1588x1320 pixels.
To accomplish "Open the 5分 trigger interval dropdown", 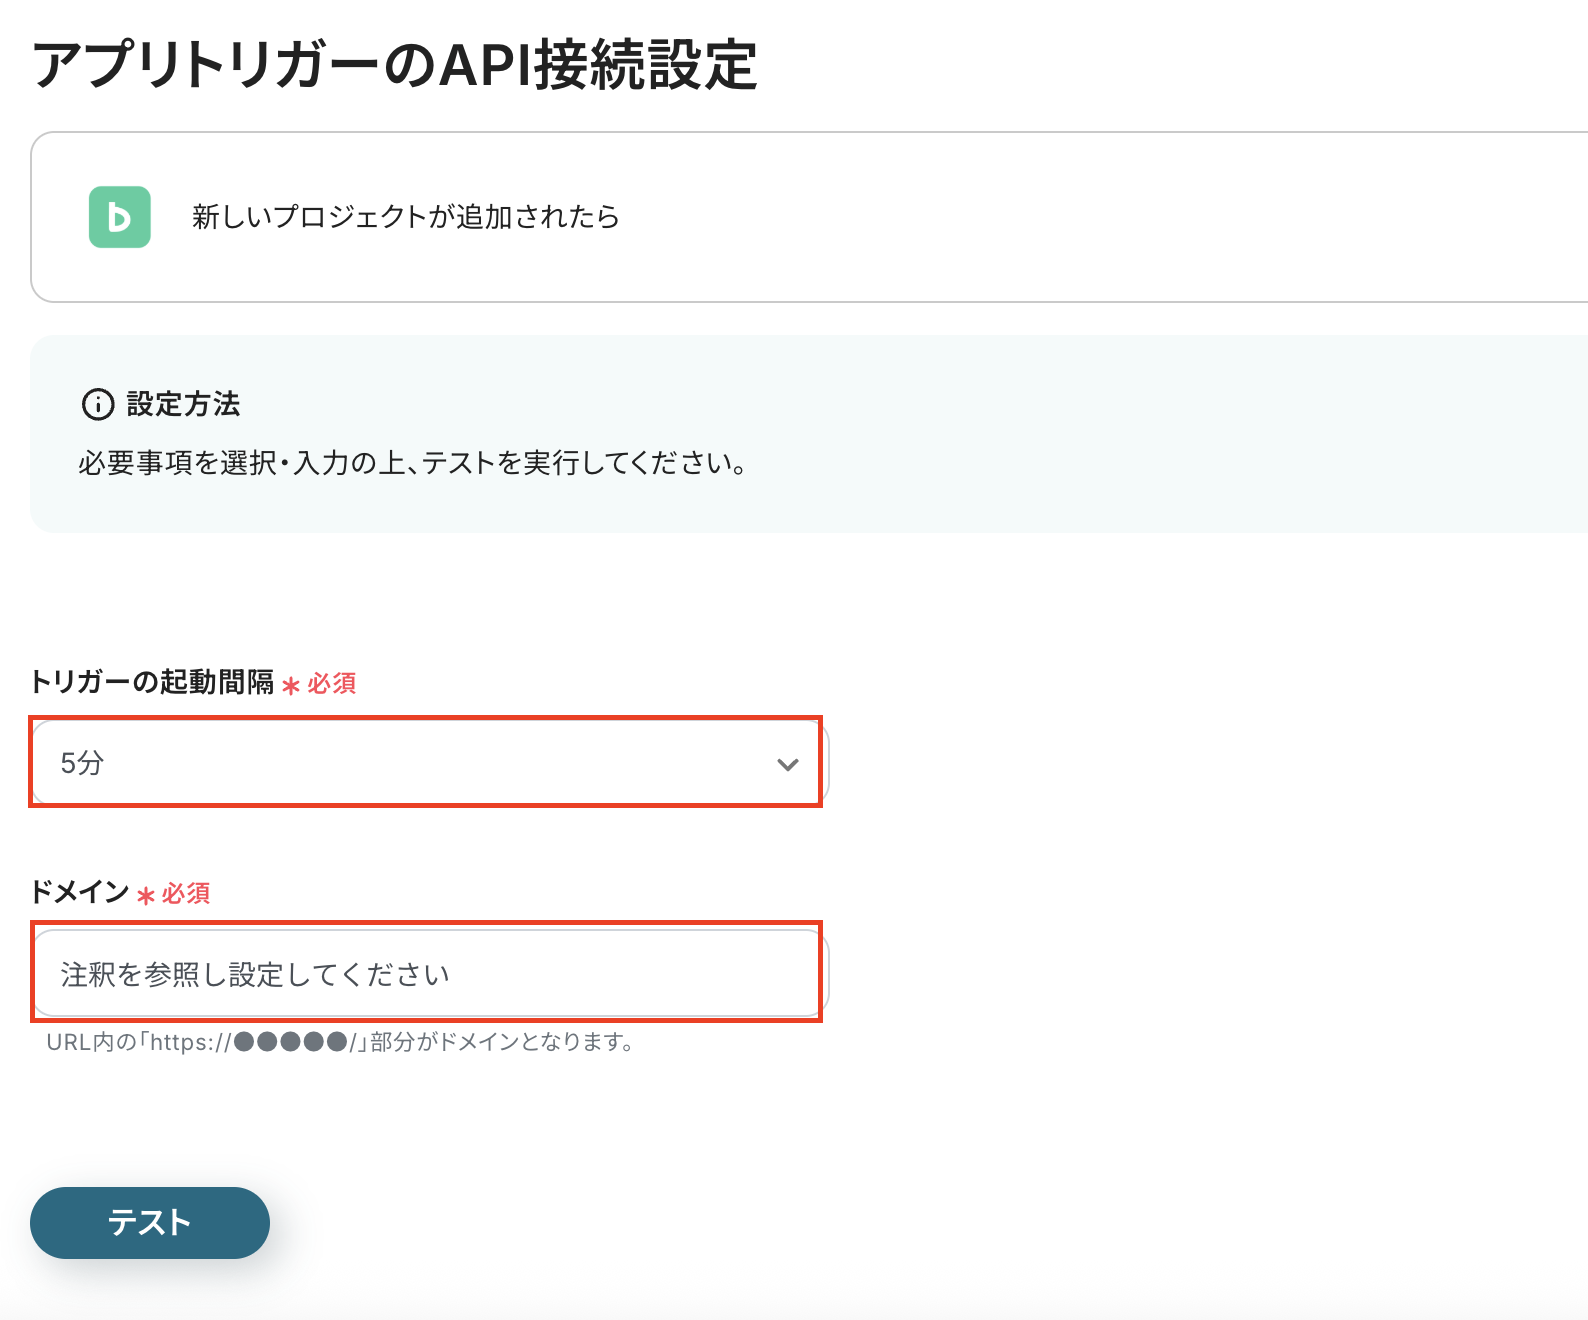I will pos(400,763).
